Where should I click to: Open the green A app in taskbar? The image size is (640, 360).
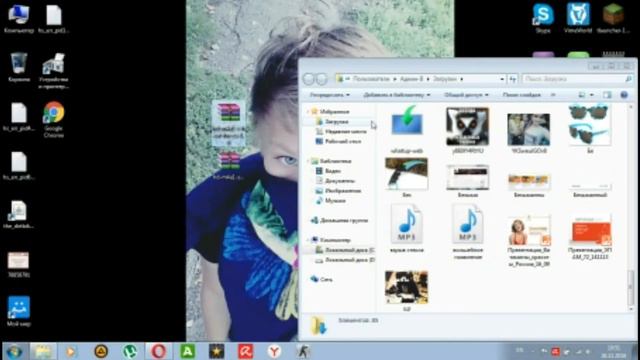(187, 351)
